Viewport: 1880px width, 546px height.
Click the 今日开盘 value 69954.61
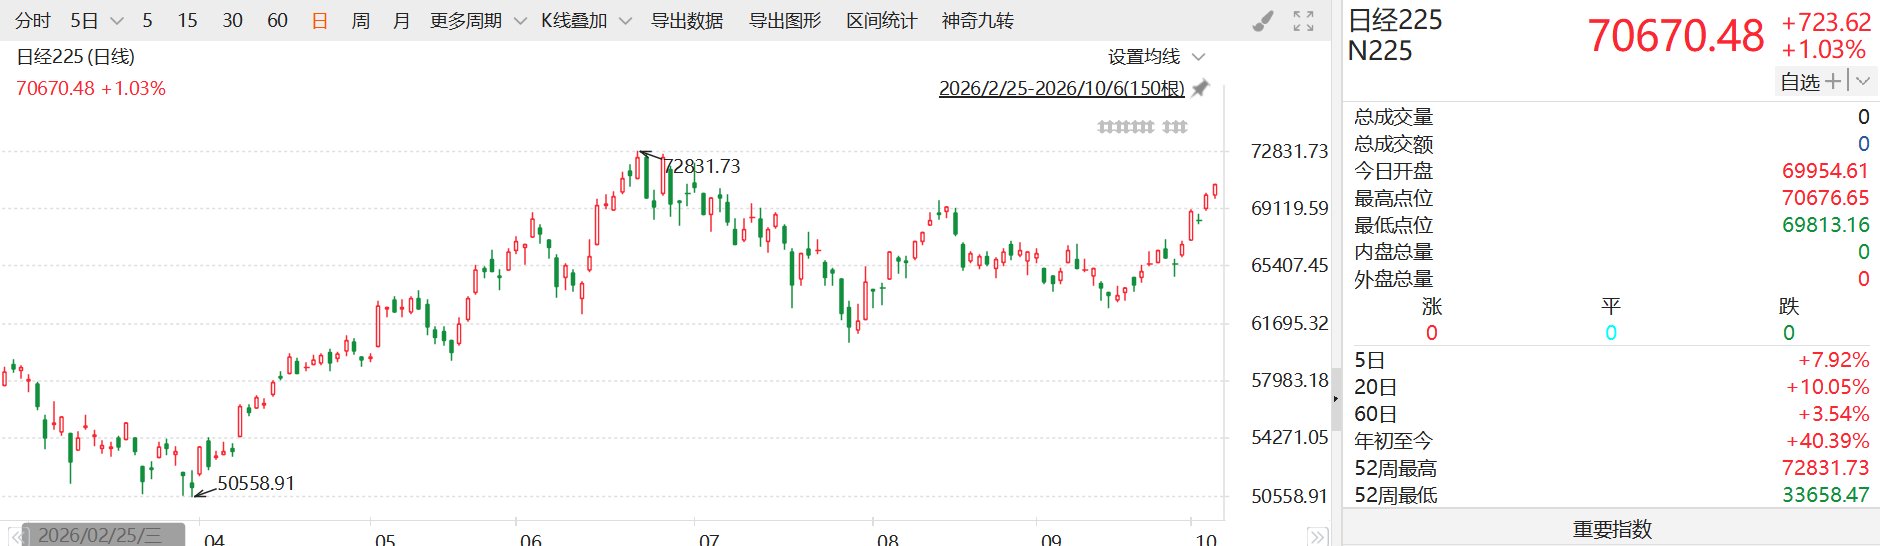pos(1825,171)
